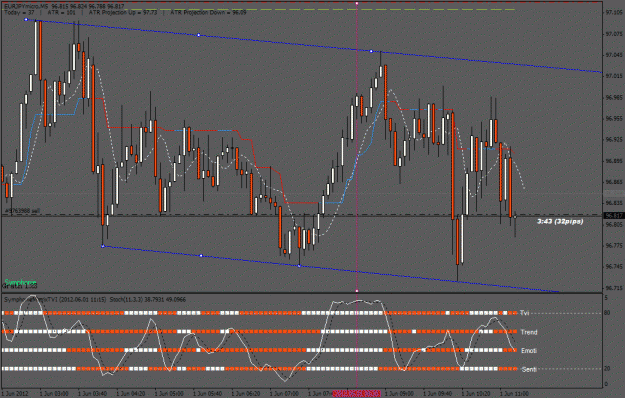Click the '1 Jun 05:00' time axis label

tap(169, 394)
